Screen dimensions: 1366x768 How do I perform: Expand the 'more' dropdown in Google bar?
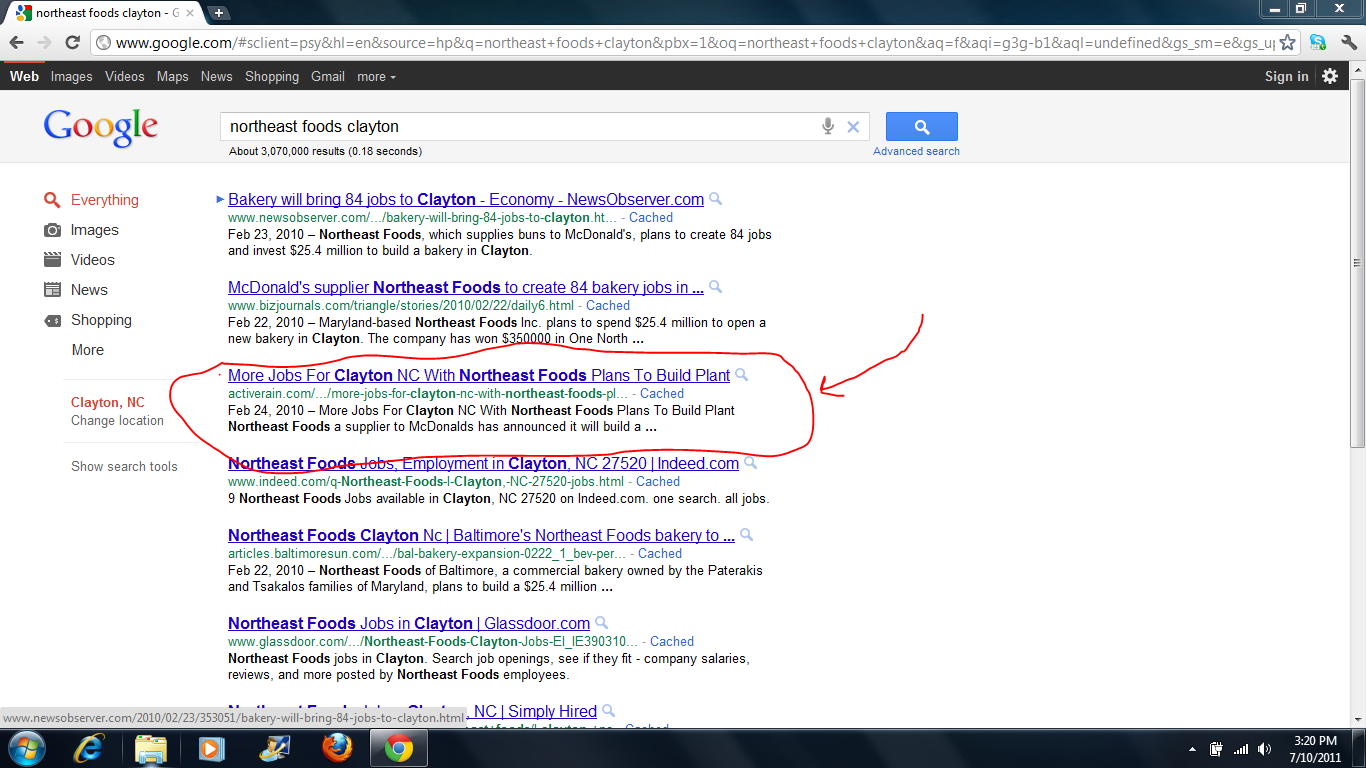376,76
